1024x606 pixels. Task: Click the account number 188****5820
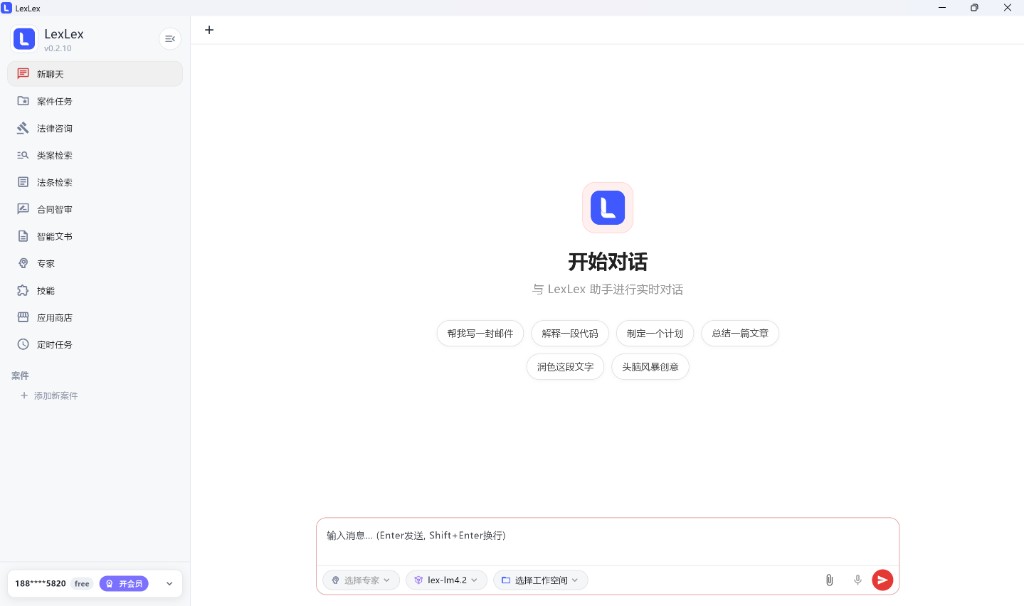[40, 584]
